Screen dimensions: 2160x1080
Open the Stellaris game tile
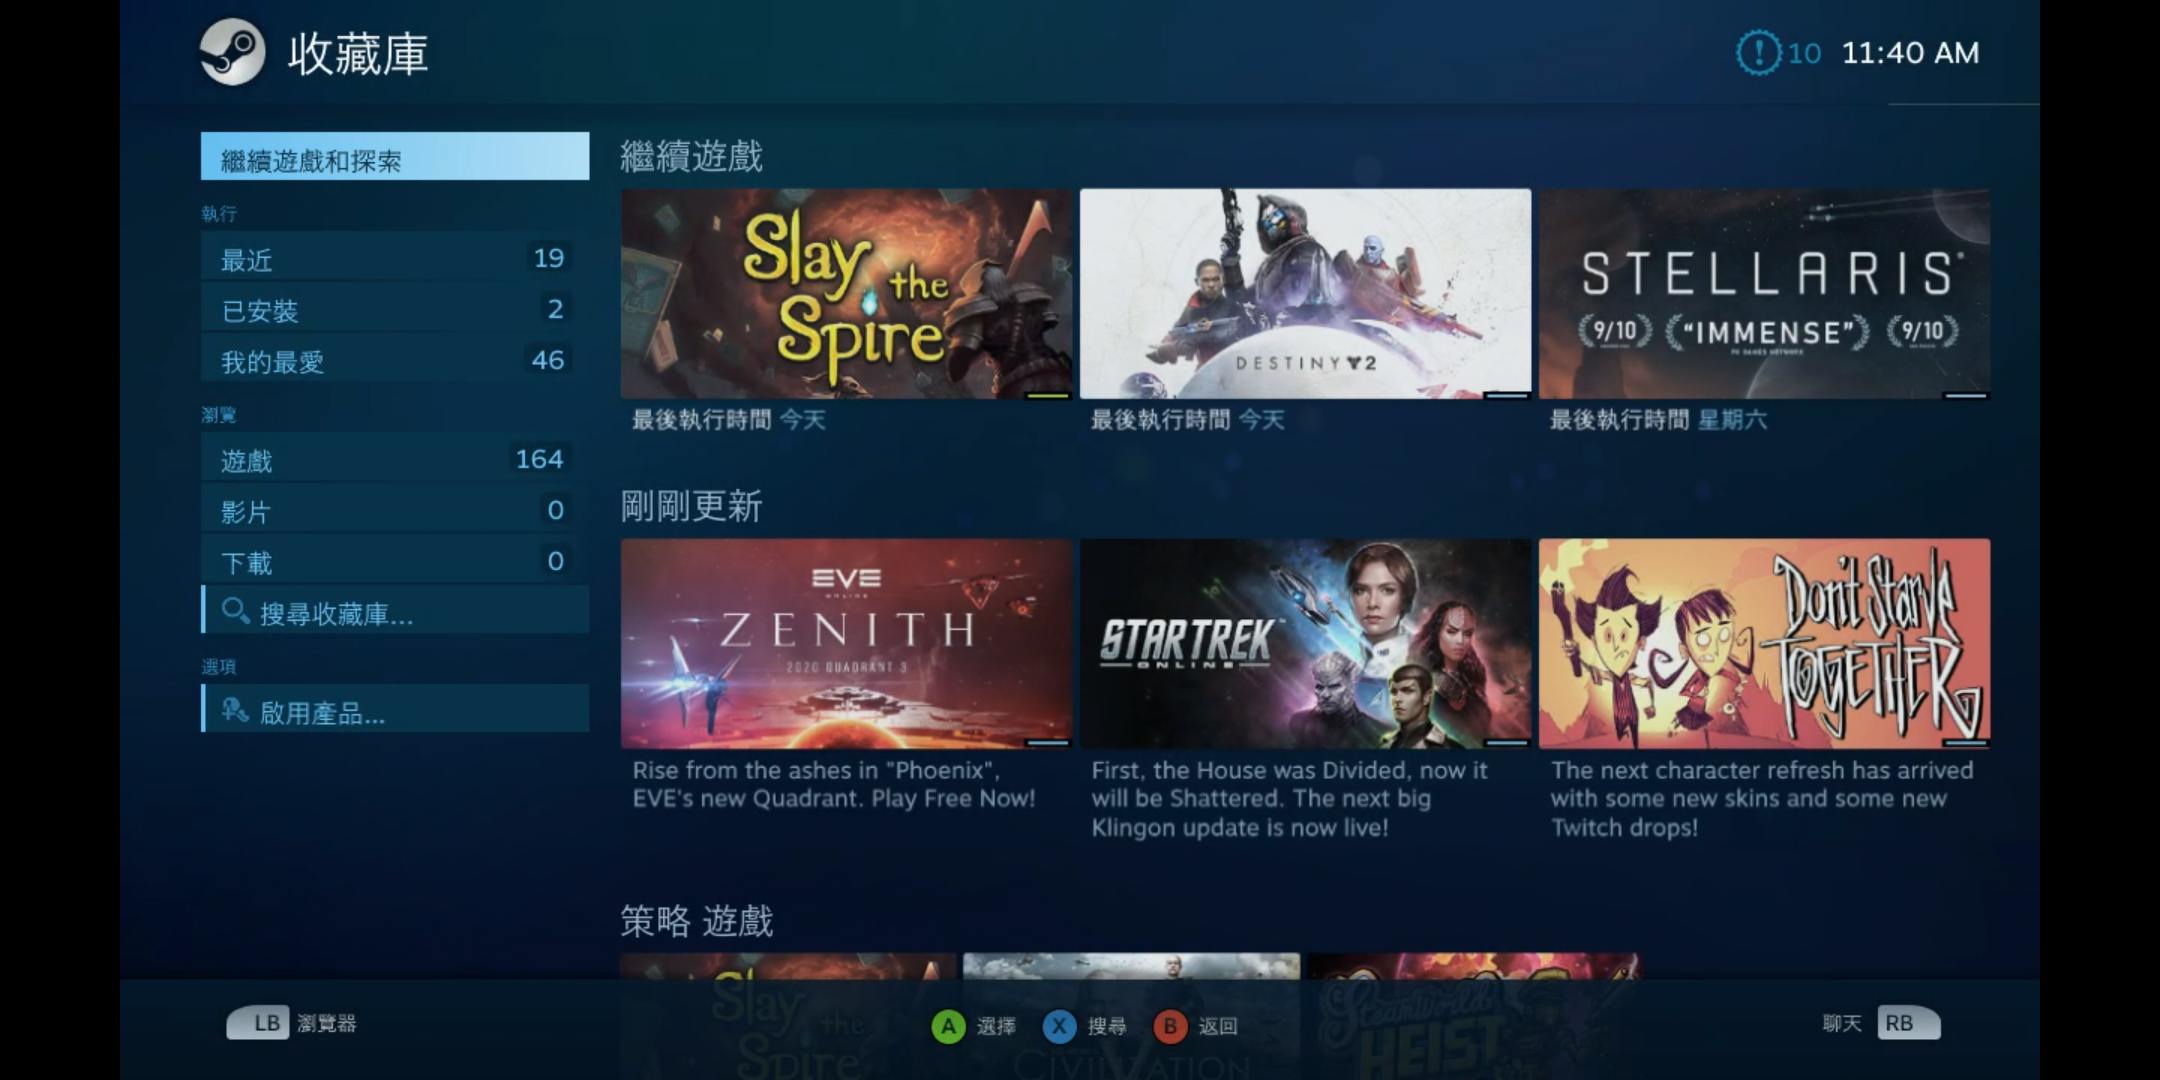tap(1764, 294)
